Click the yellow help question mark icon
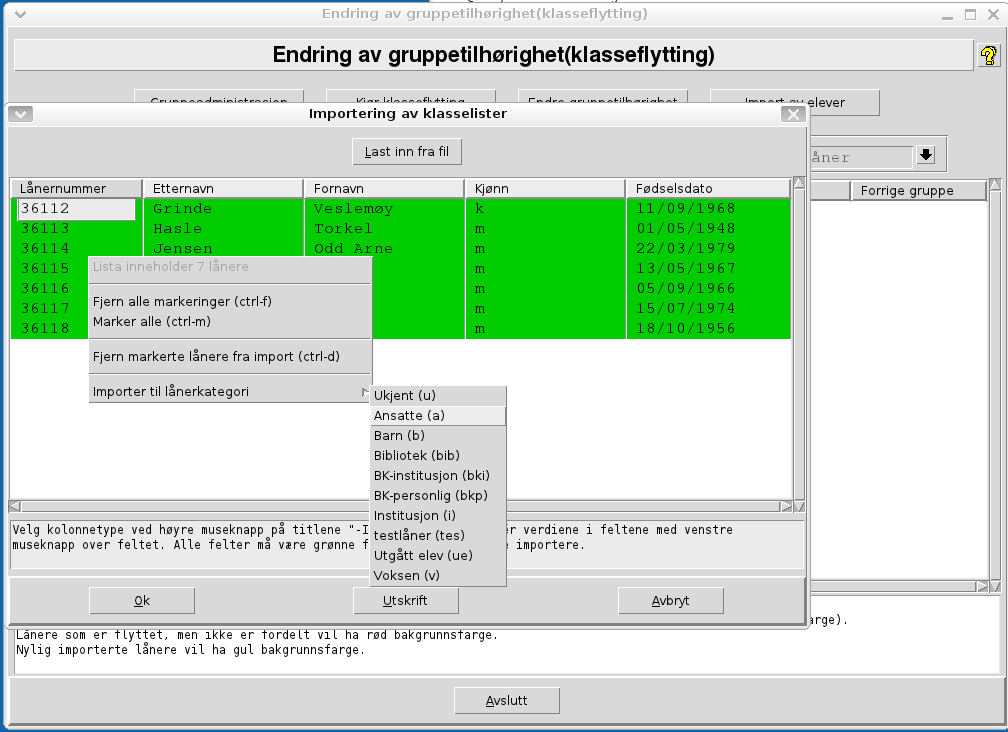Image resolution: width=1008 pixels, height=732 pixels. [x=986, y=56]
